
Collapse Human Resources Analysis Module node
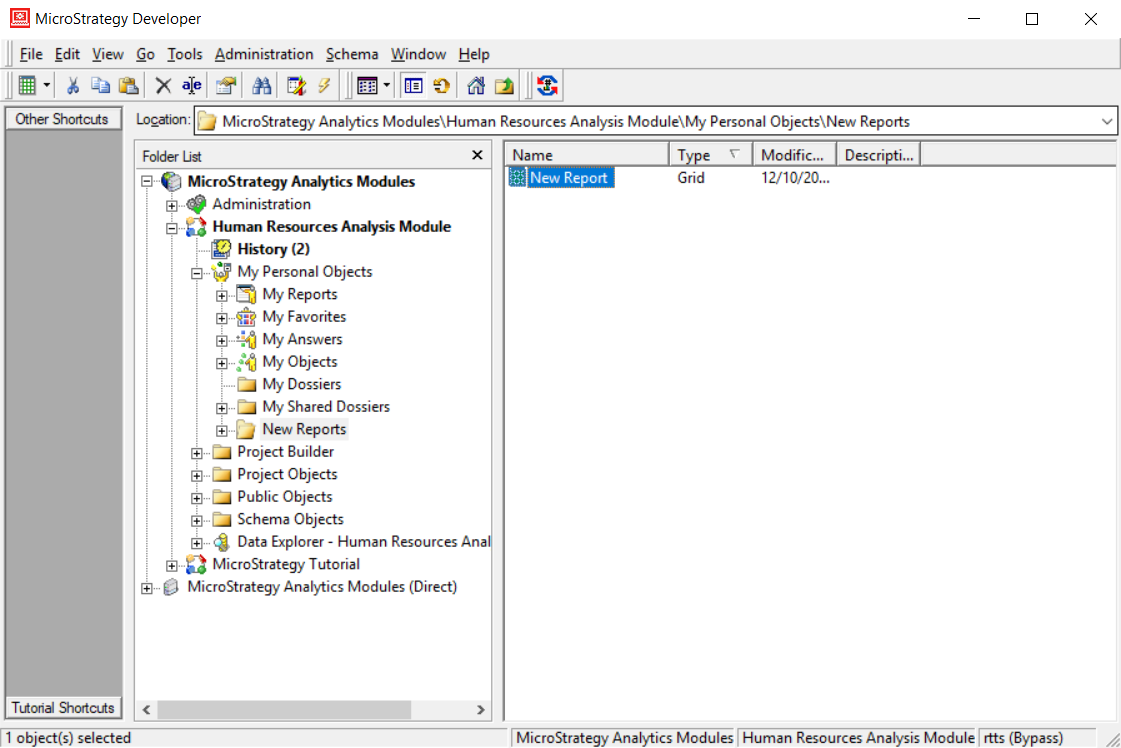point(172,229)
